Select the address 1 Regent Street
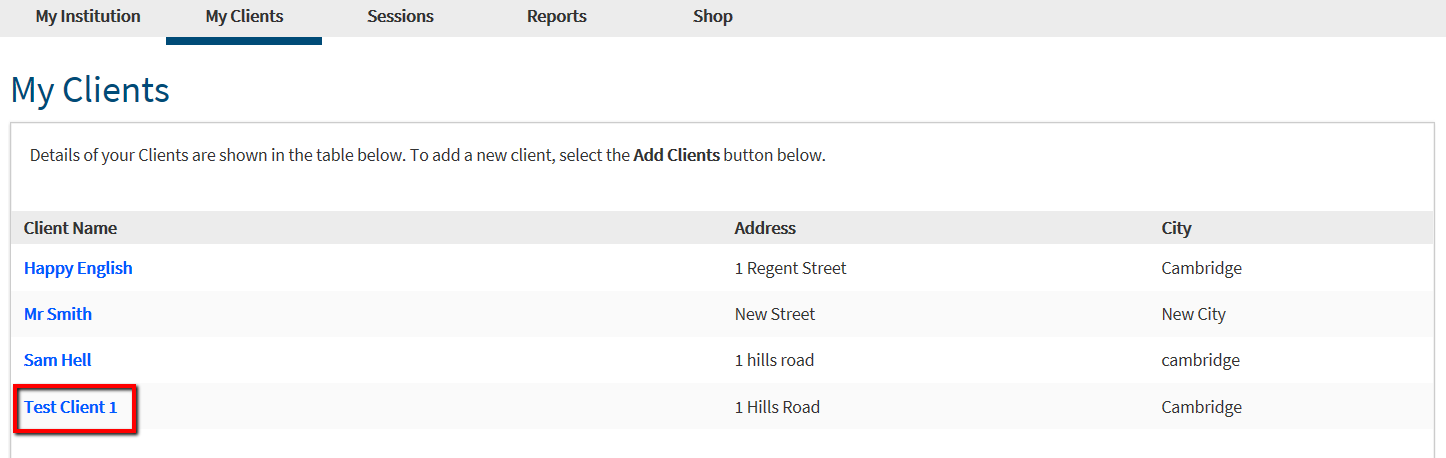The width and height of the screenshot is (1446, 458). coord(790,268)
